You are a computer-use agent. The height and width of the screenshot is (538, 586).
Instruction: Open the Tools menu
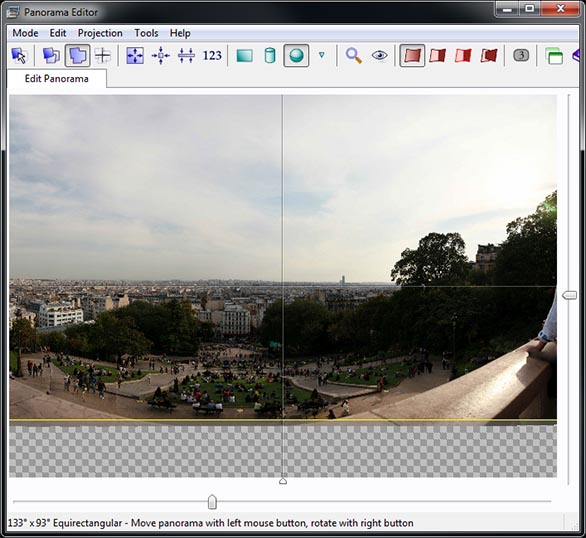146,33
